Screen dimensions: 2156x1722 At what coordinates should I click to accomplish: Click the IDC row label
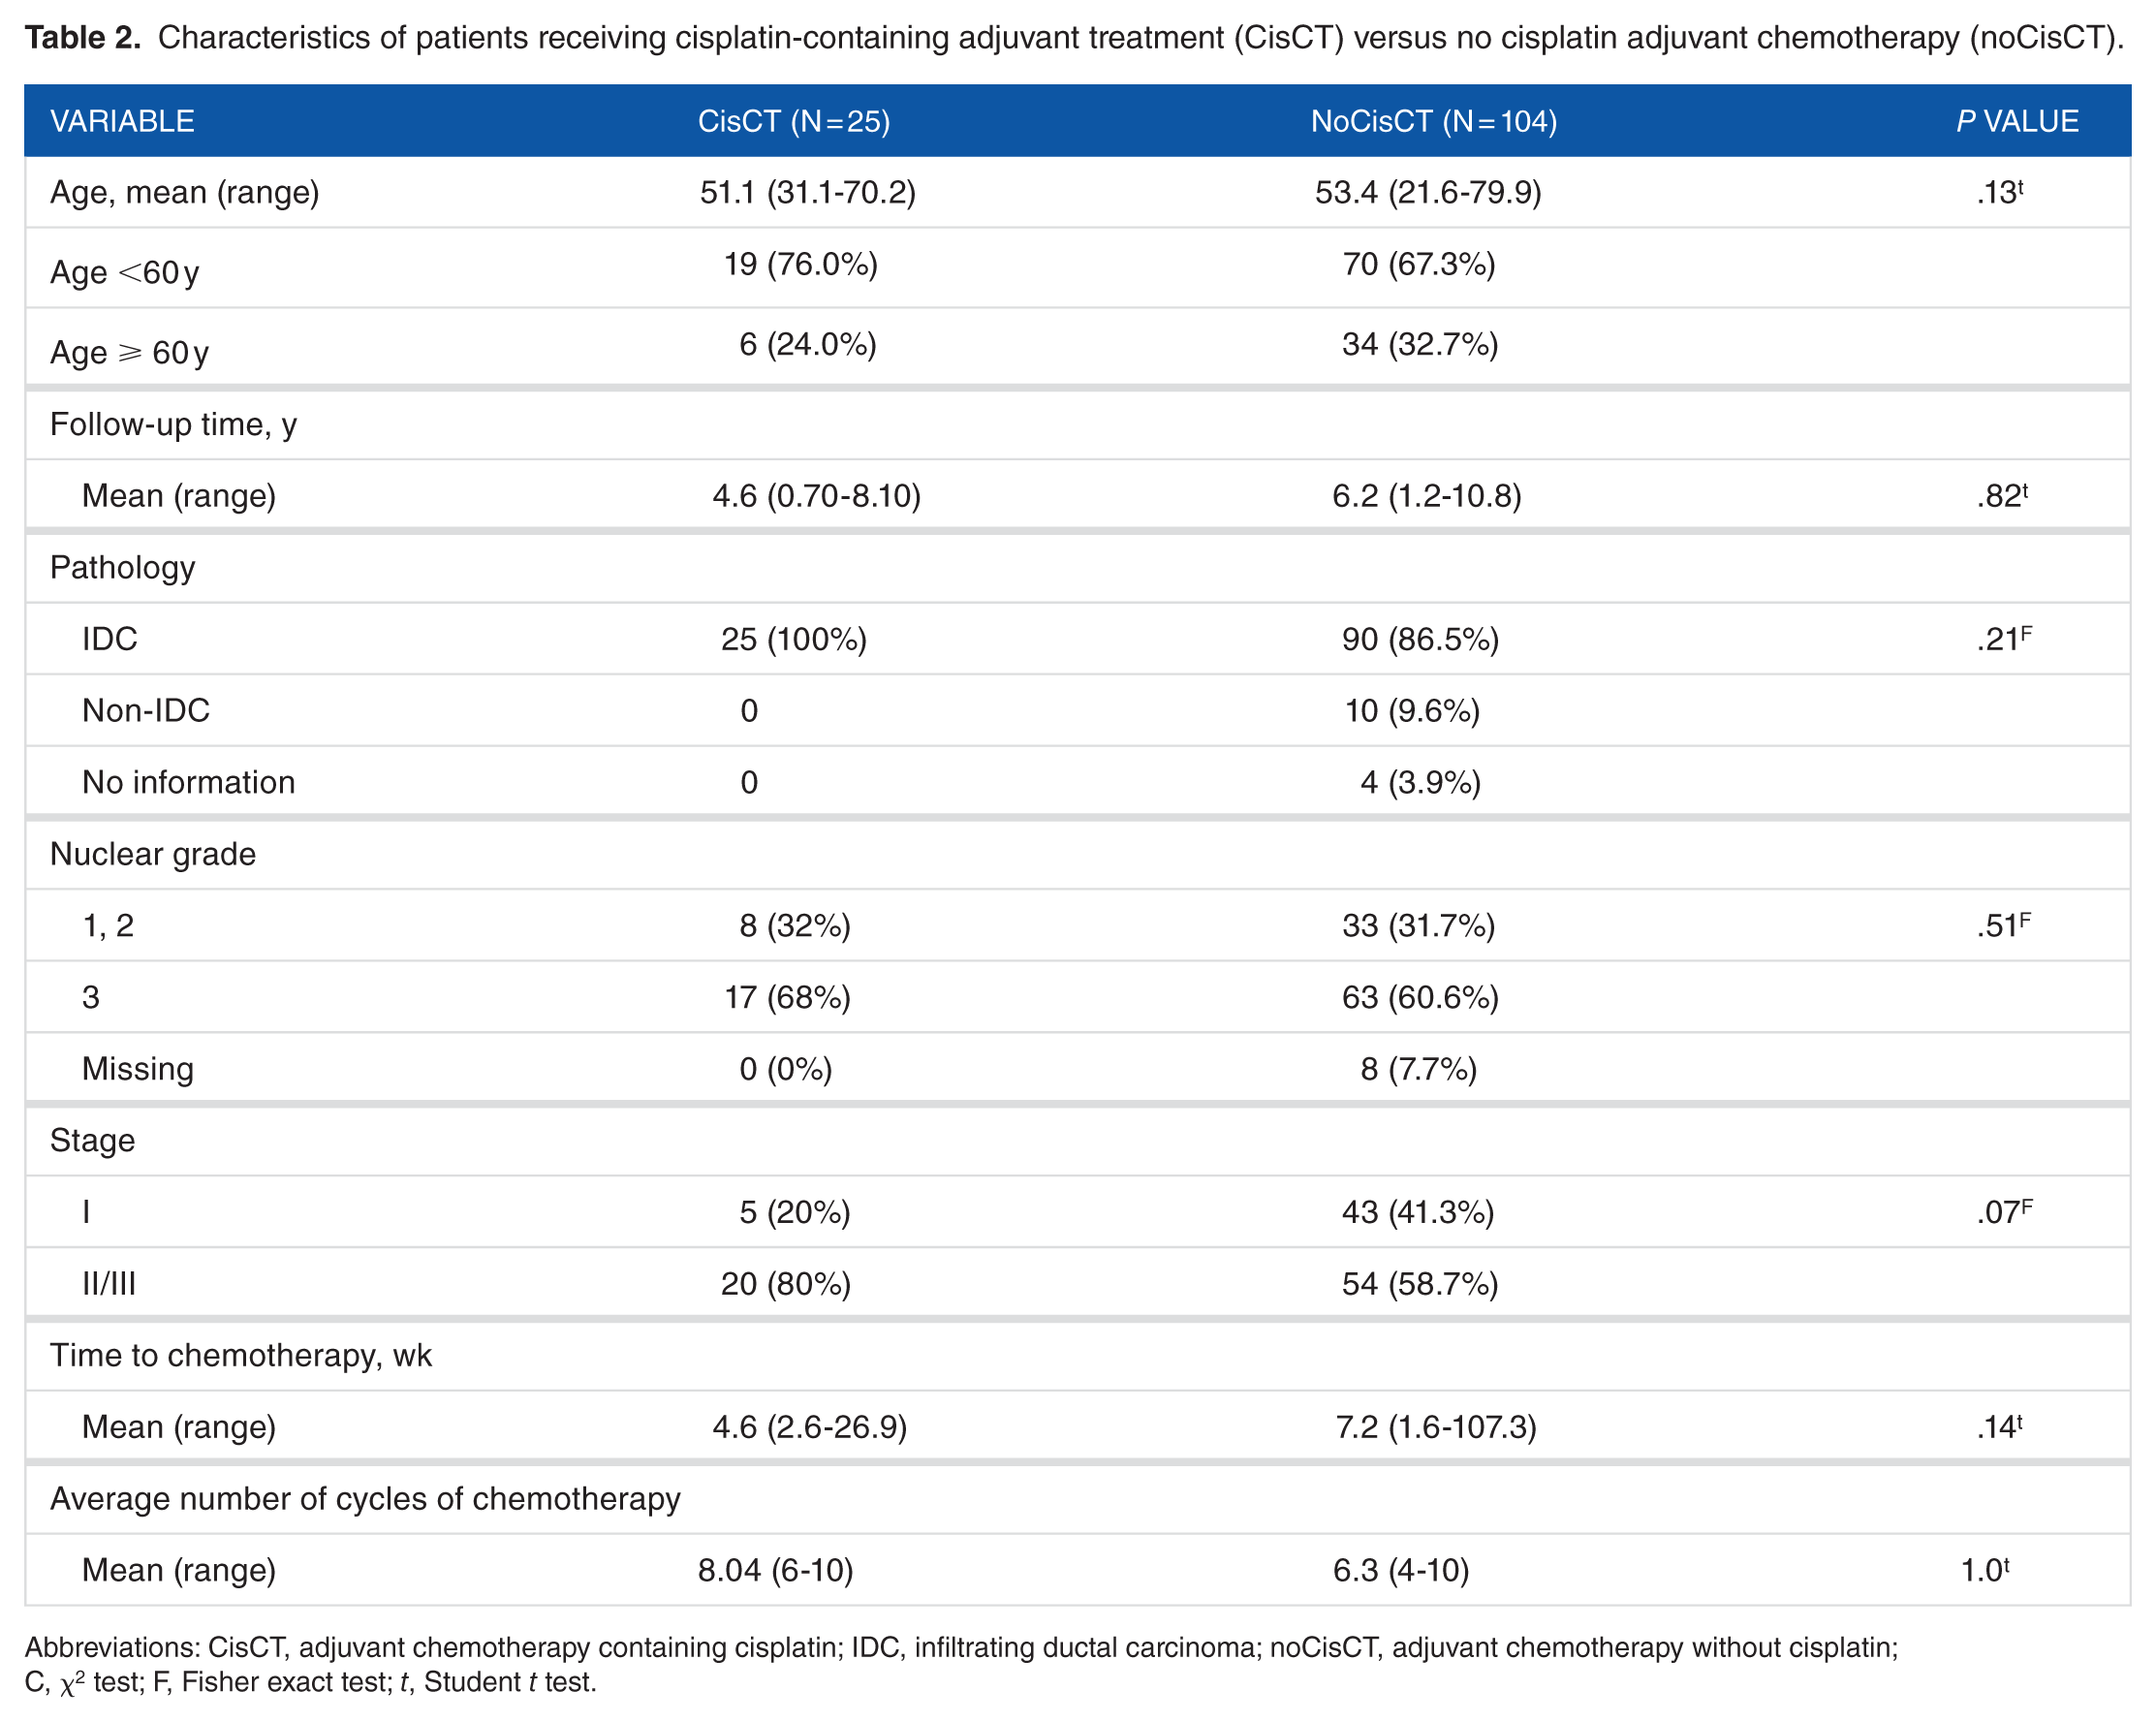pos(110,639)
